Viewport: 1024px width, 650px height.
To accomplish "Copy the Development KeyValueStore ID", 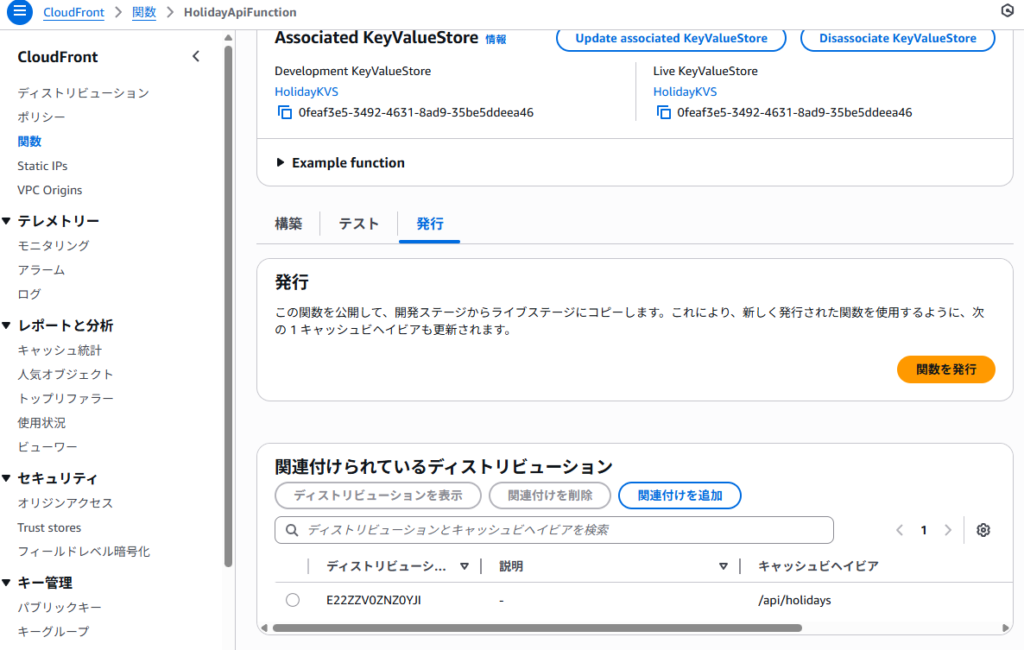I will [284, 113].
